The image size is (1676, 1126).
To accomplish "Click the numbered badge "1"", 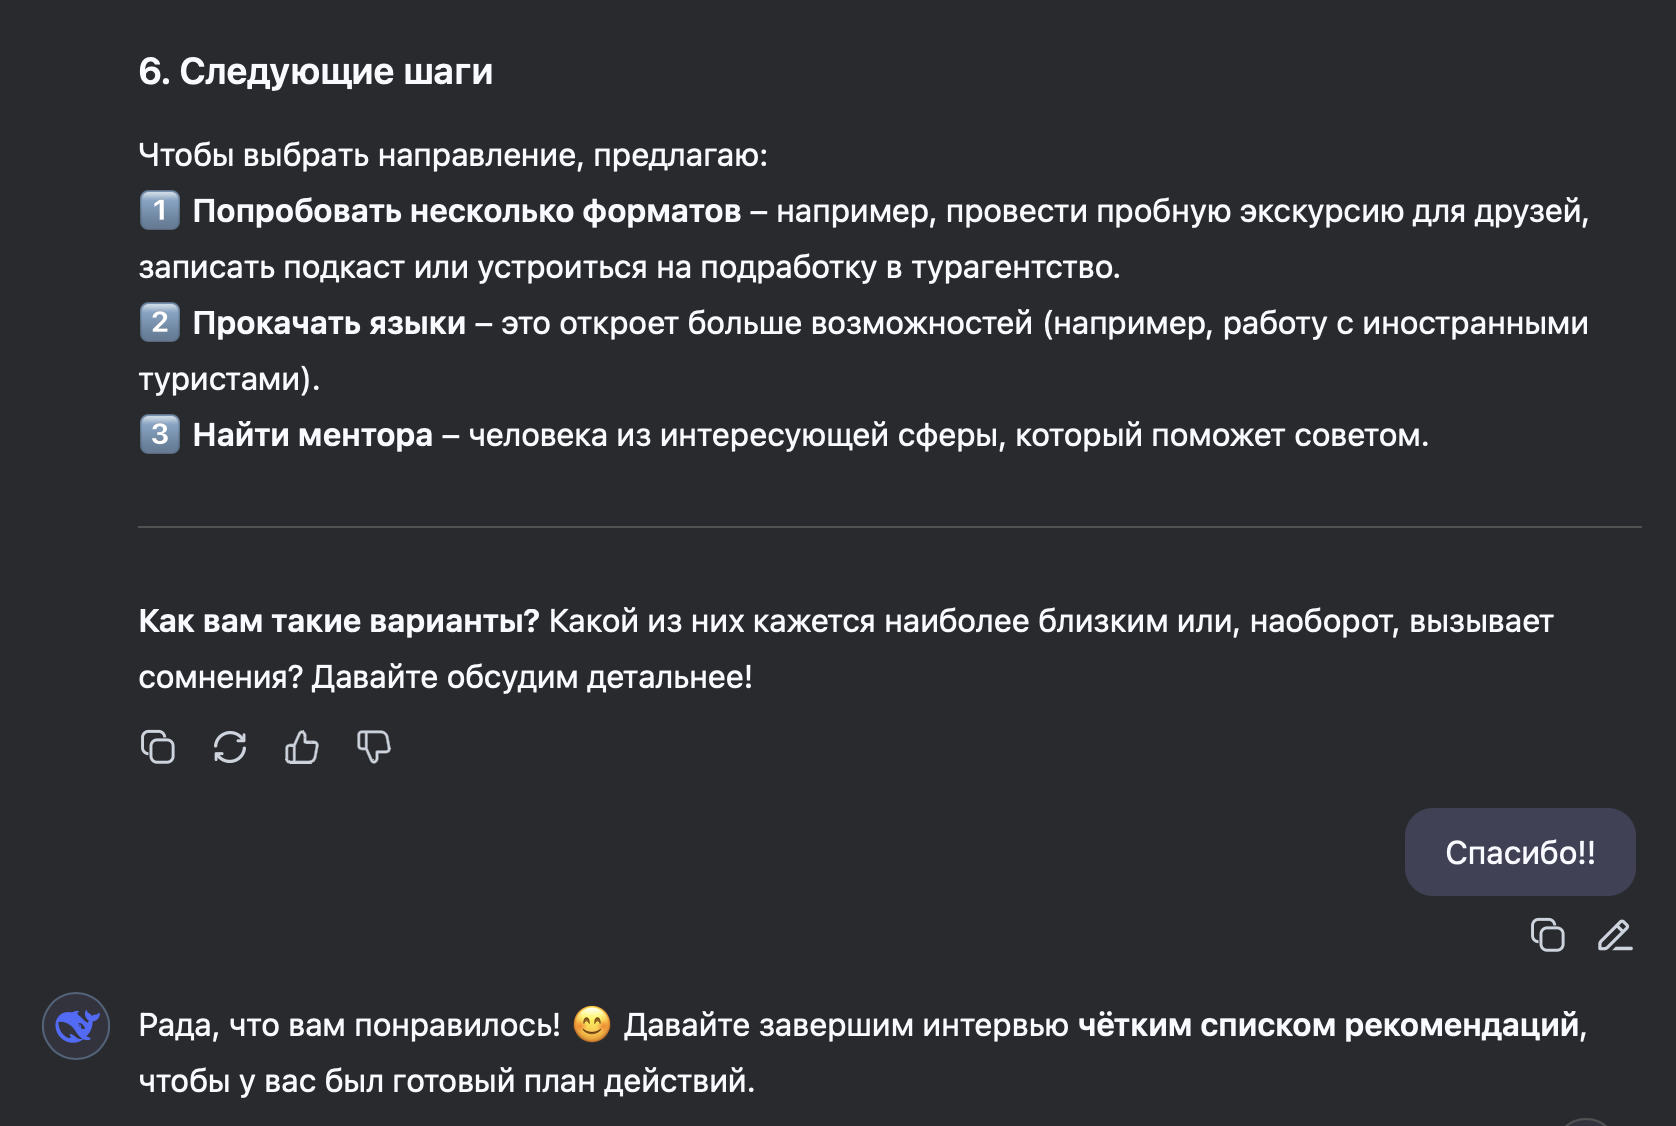I will click(157, 211).
